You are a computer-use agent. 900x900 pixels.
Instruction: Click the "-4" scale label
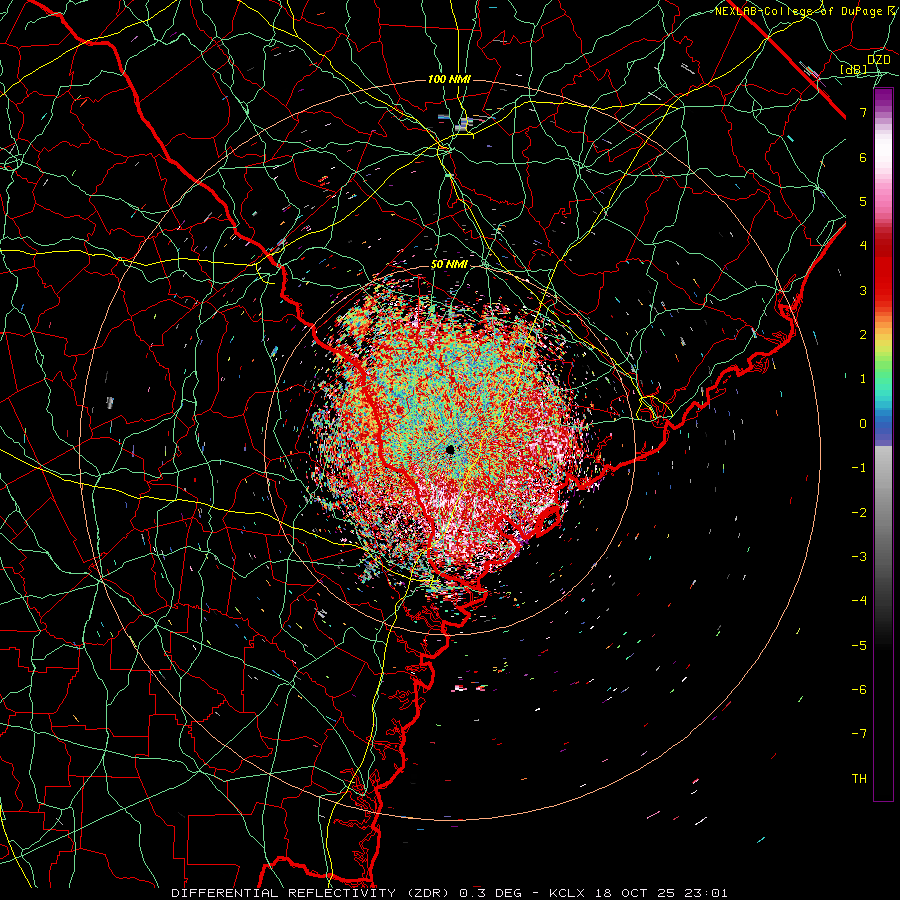click(859, 601)
